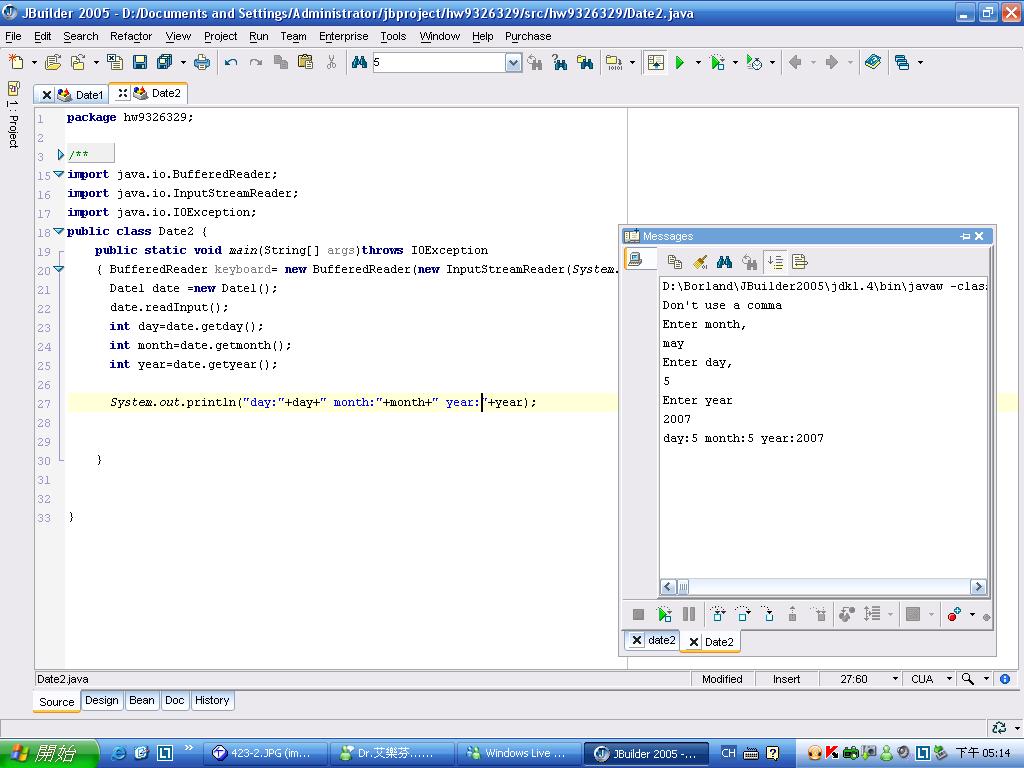Stop program with reset square button
The width and height of the screenshot is (1024, 768).
point(638,614)
